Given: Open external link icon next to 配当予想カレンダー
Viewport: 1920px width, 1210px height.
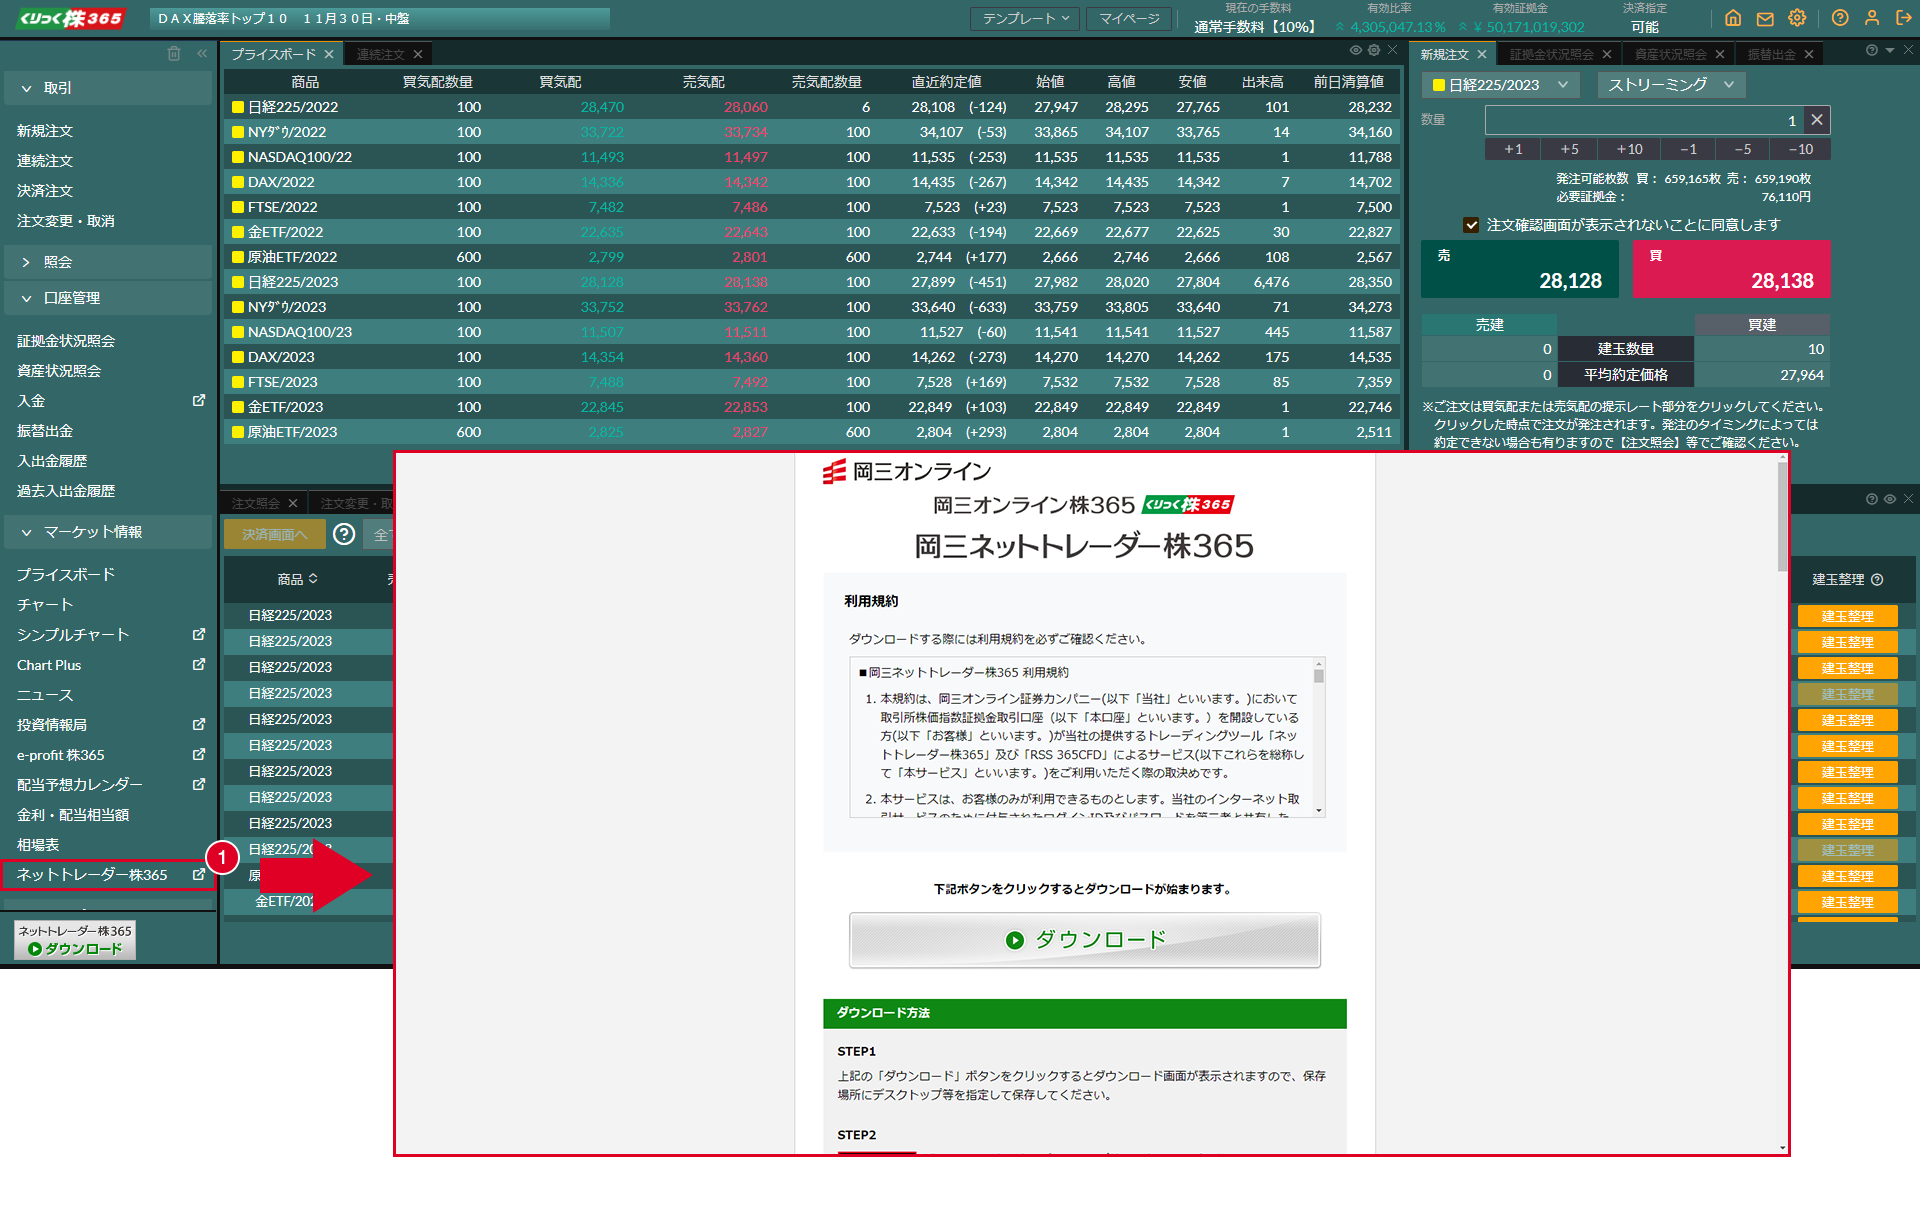Looking at the screenshot, I should pos(199,784).
